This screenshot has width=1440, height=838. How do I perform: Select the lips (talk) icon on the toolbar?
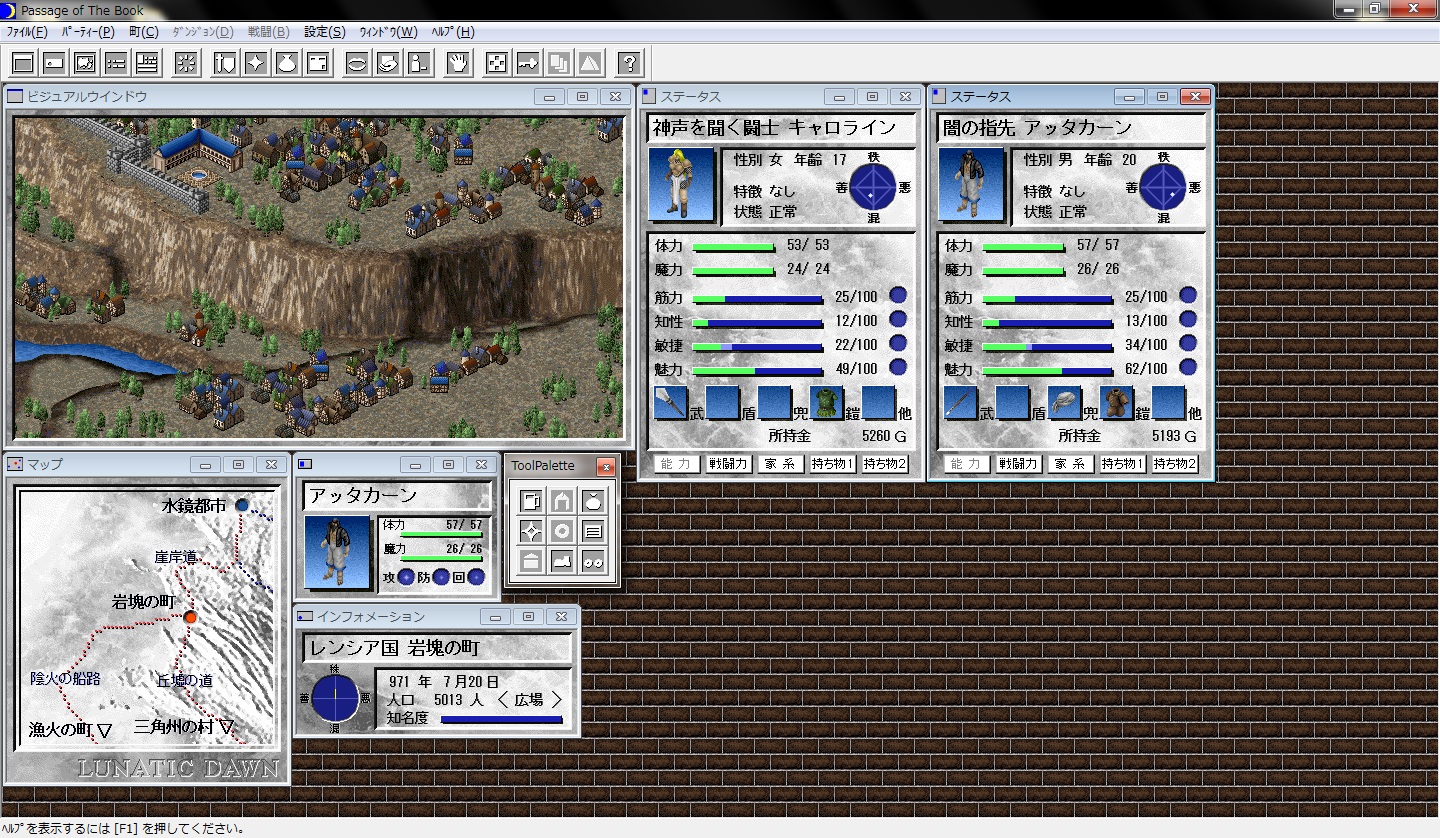[357, 62]
